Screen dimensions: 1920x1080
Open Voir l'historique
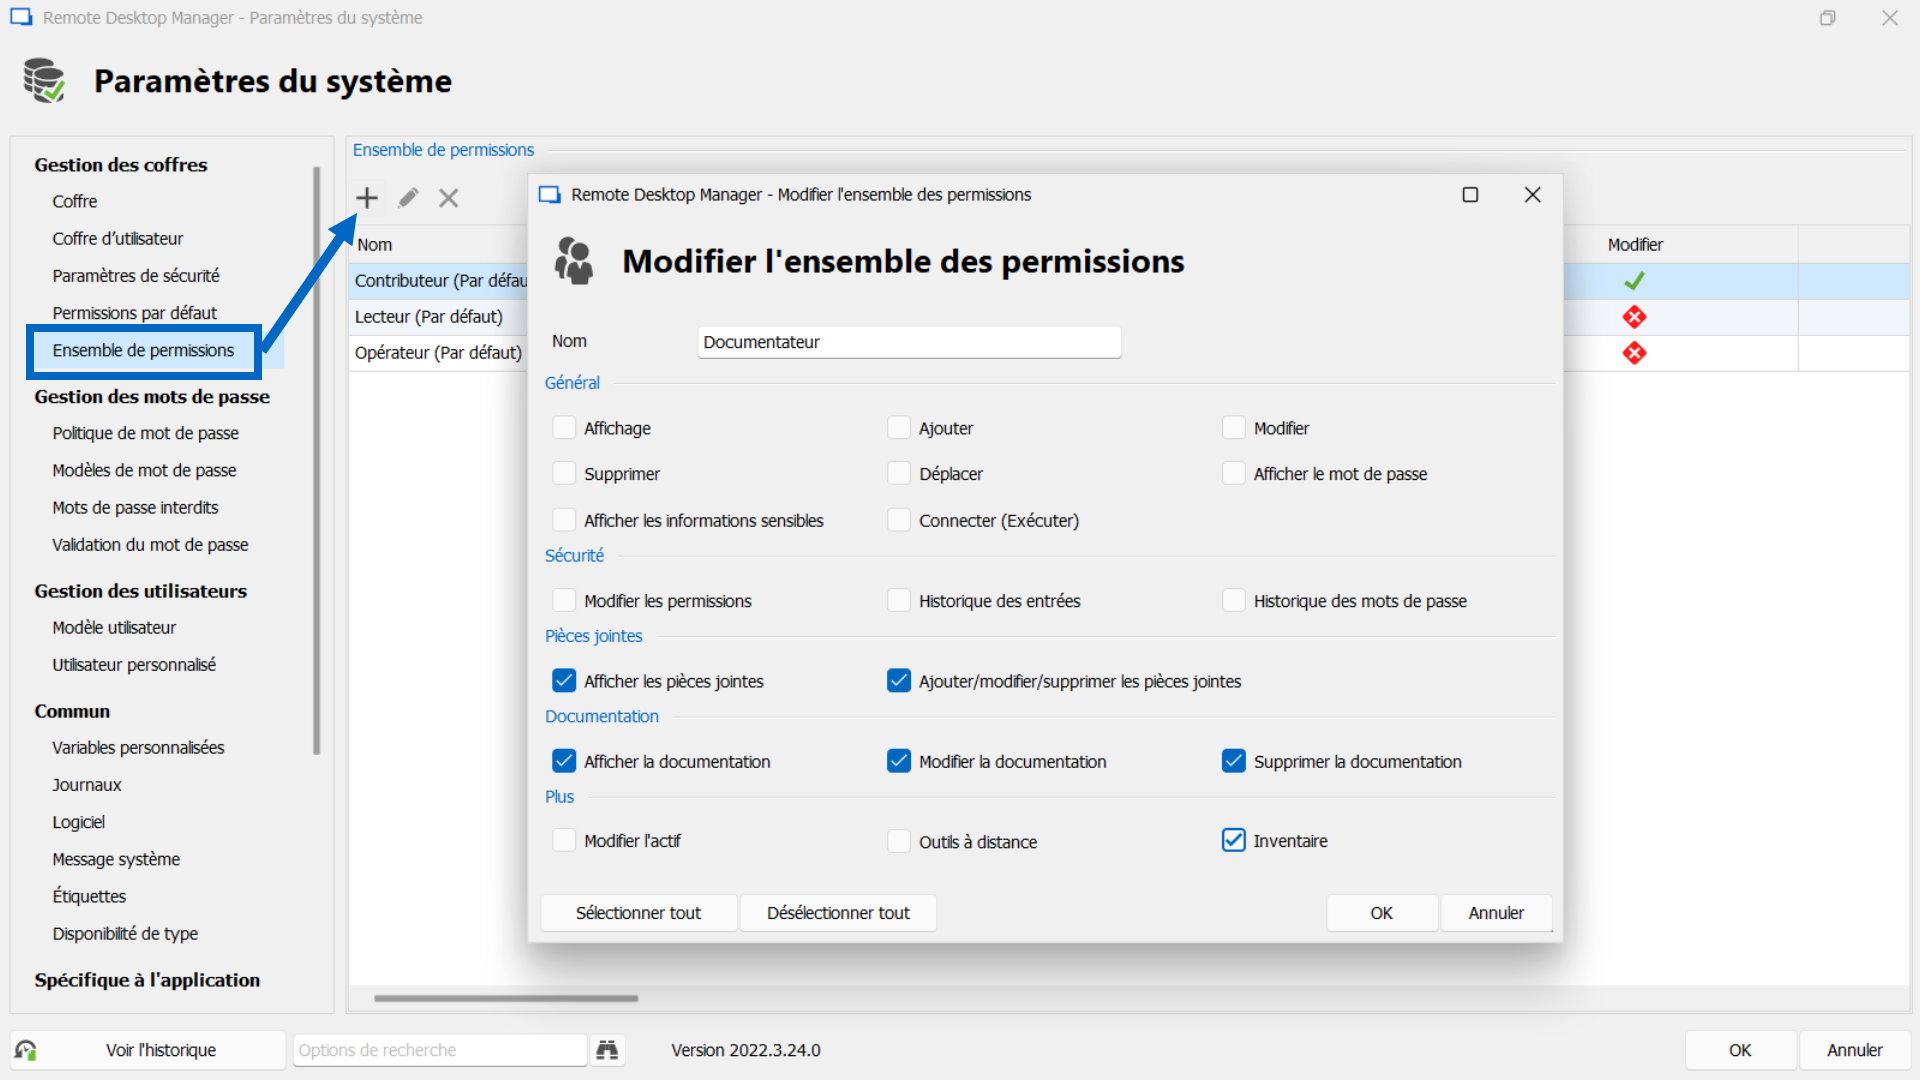[x=161, y=1050]
